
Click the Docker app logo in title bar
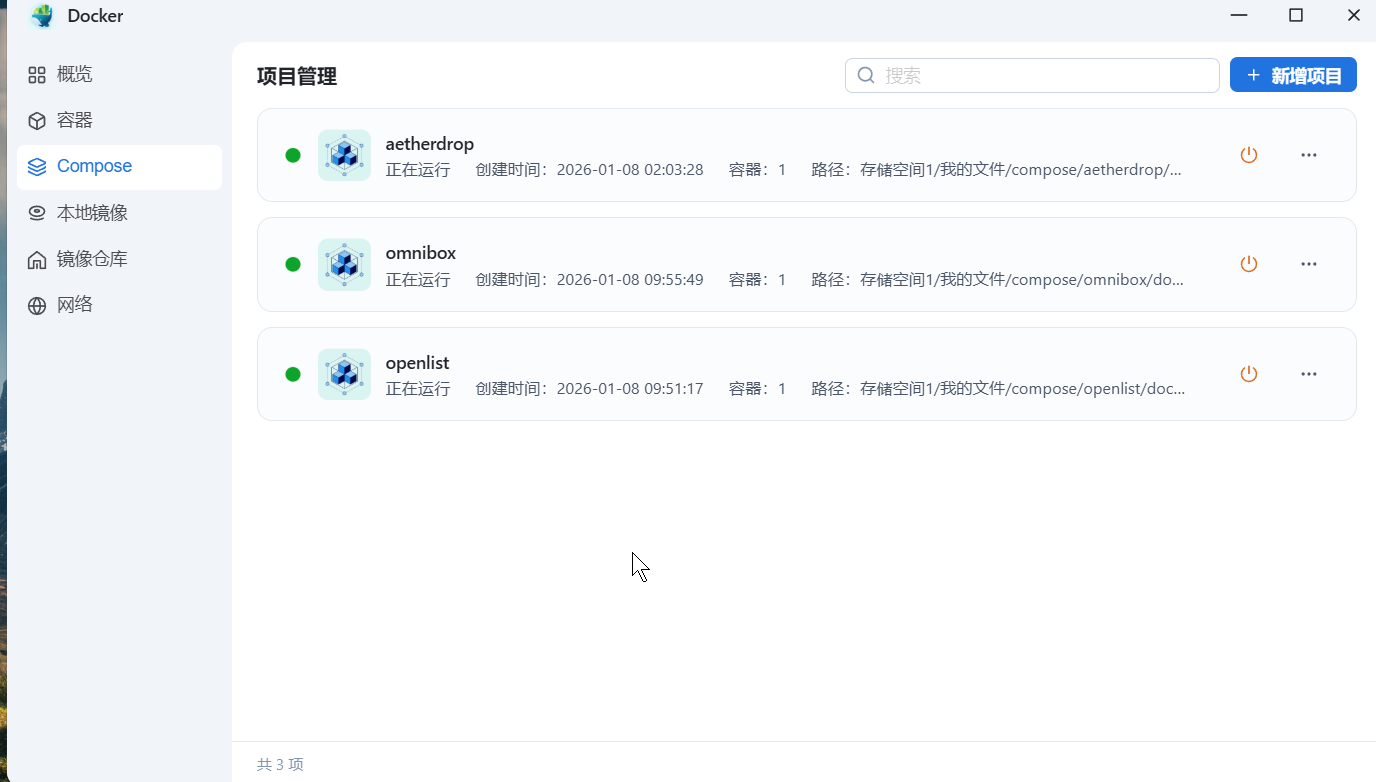click(x=42, y=16)
